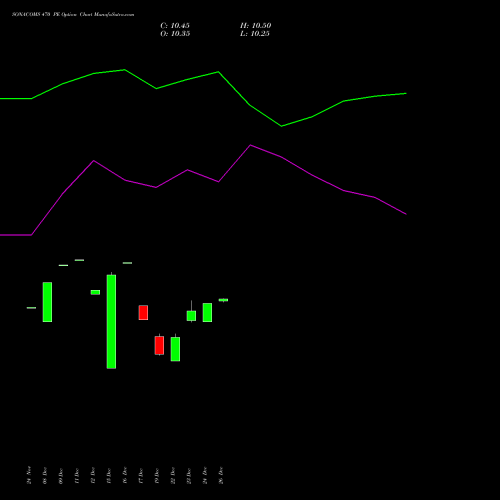
Task: Select the flat candle for 11 Dec
Action: tap(79, 260)
